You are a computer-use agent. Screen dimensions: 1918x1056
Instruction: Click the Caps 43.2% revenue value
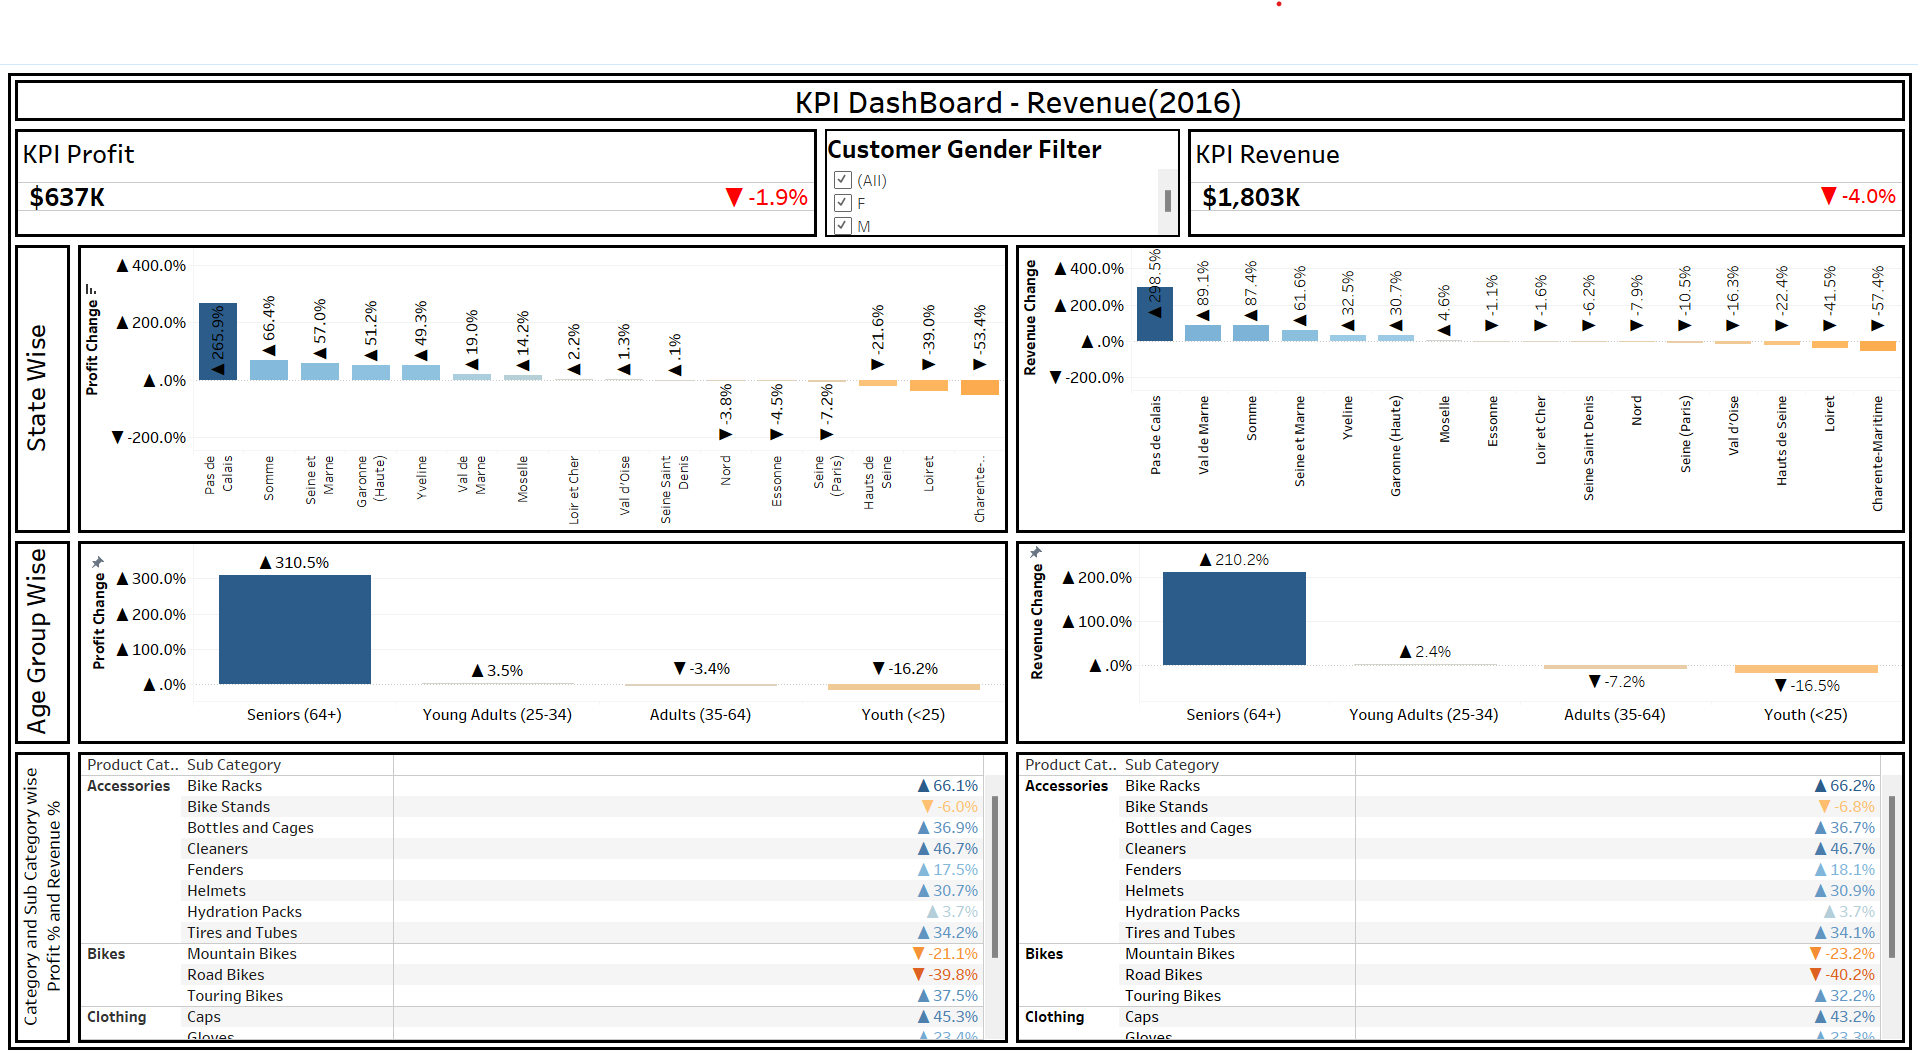(1845, 1017)
